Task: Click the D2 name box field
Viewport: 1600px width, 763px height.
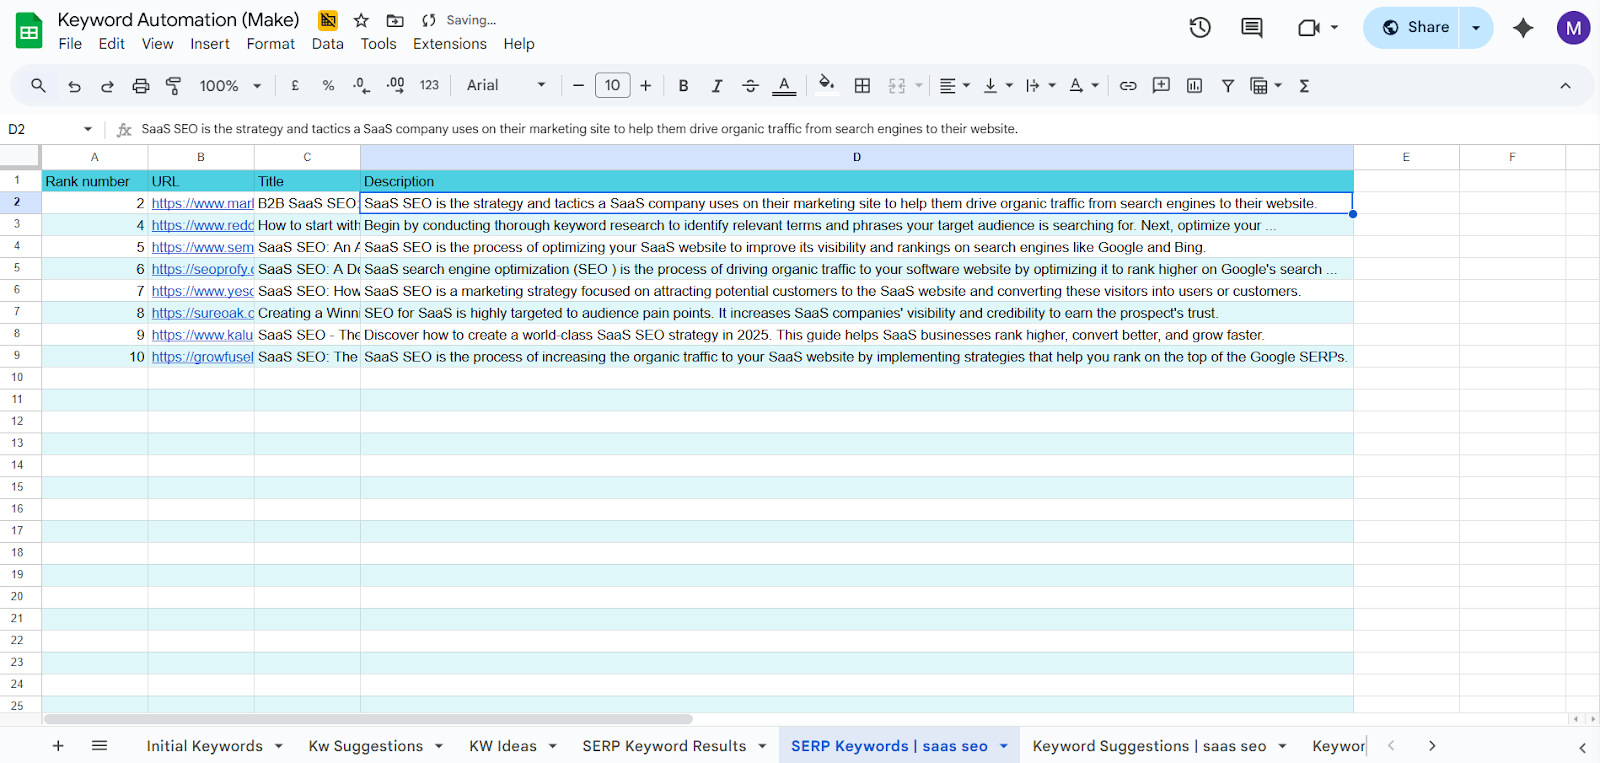Action: pyautogui.click(x=40, y=129)
